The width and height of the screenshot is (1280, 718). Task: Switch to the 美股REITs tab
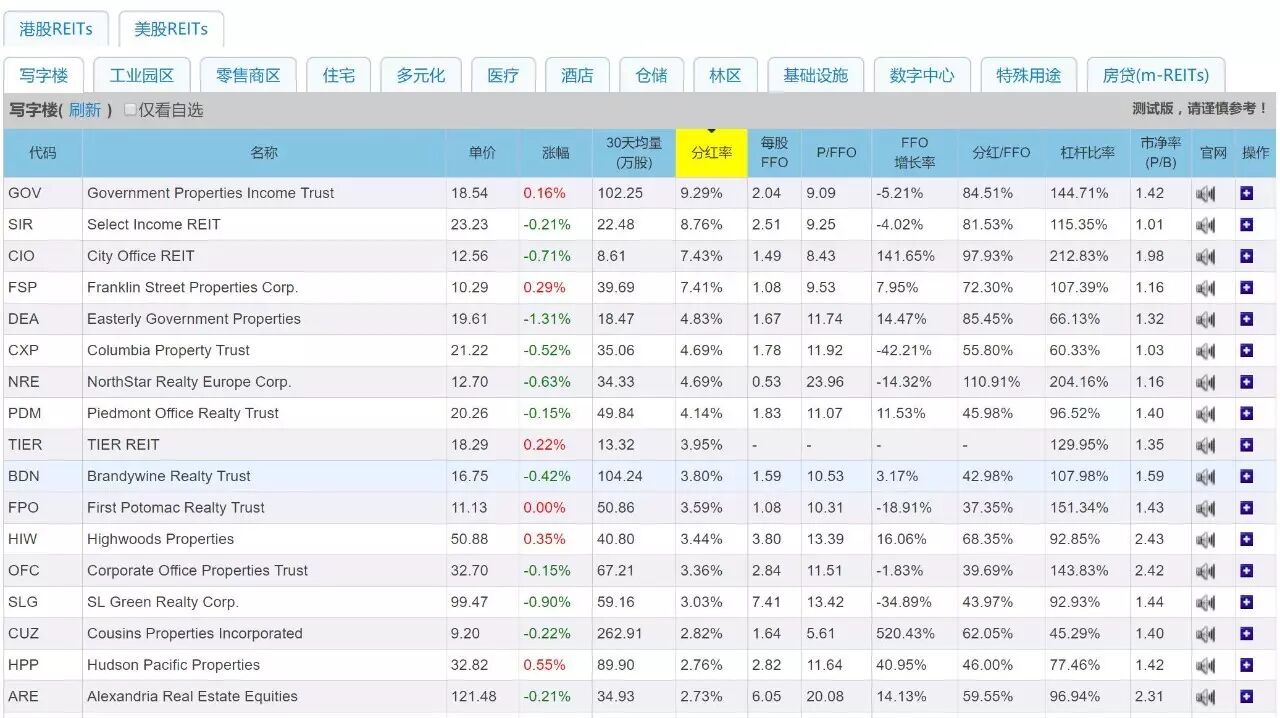[x=171, y=29]
